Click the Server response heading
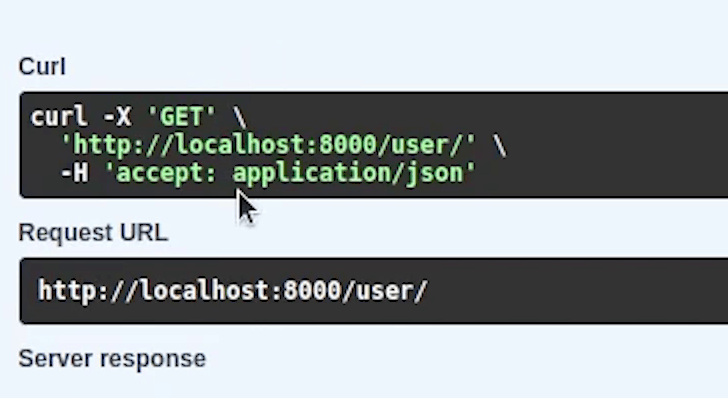 pyautogui.click(x=112, y=359)
